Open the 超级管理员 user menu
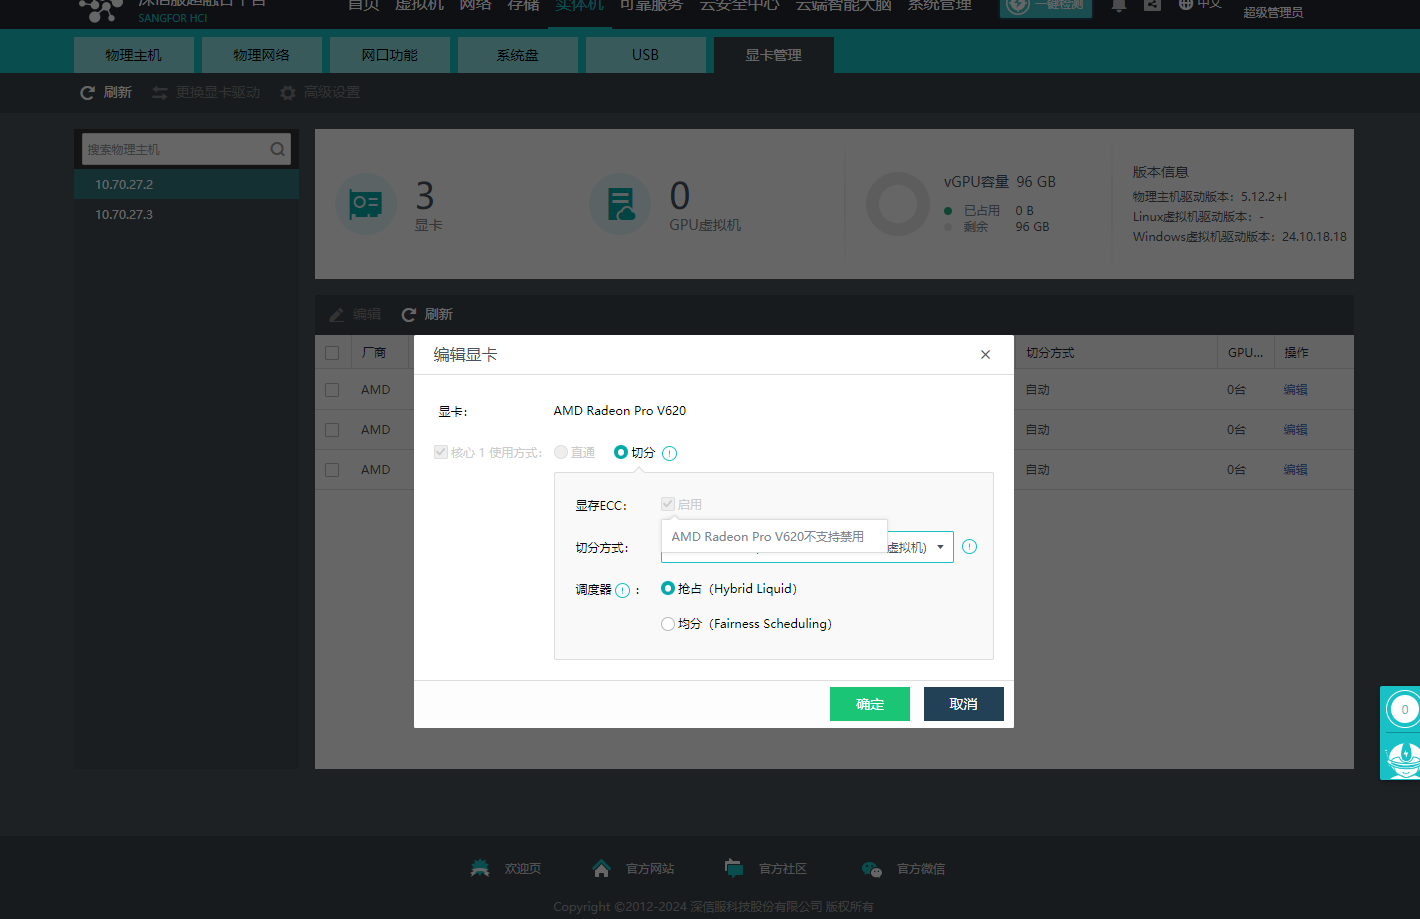This screenshot has width=1420, height=919. pyautogui.click(x=1272, y=12)
